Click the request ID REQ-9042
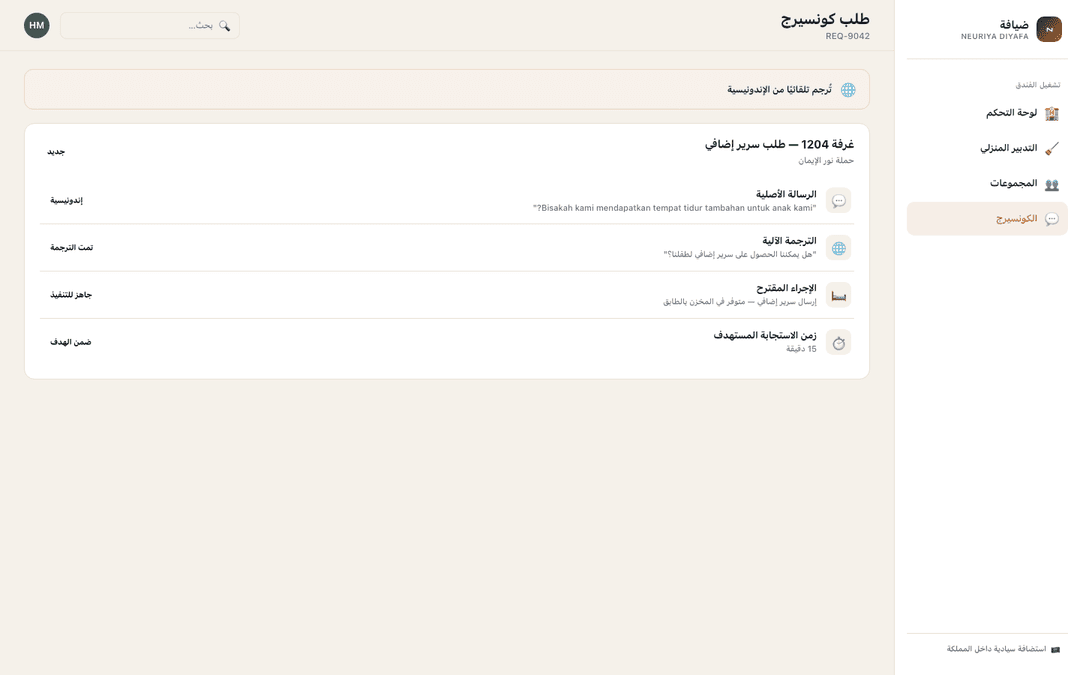 [847, 37]
